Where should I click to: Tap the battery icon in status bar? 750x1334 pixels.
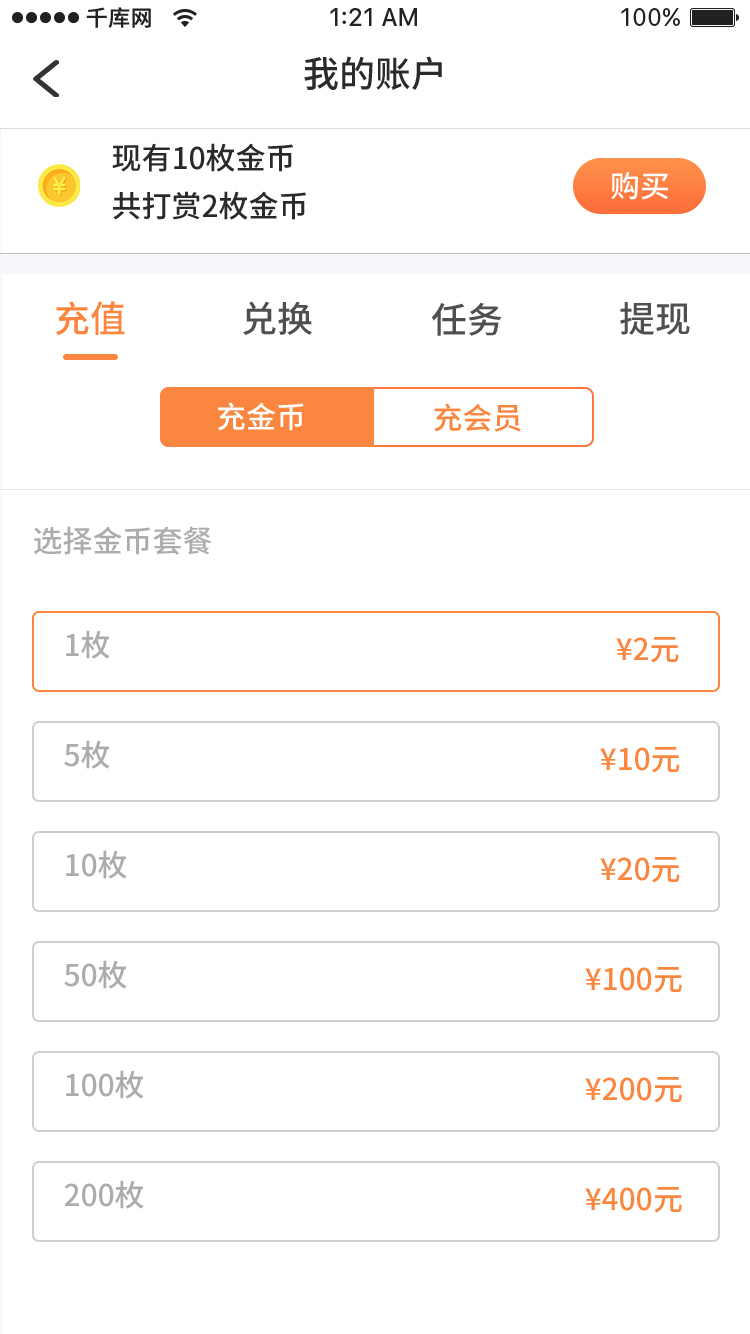(x=713, y=18)
